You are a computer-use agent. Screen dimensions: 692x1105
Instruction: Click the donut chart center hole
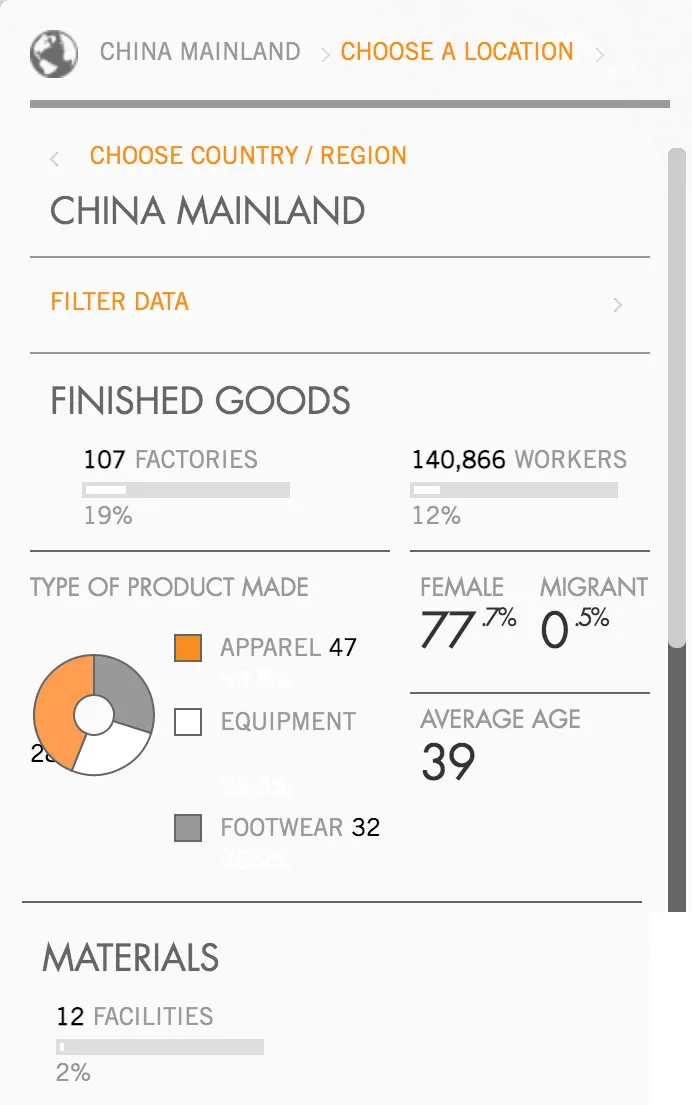point(94,714)
